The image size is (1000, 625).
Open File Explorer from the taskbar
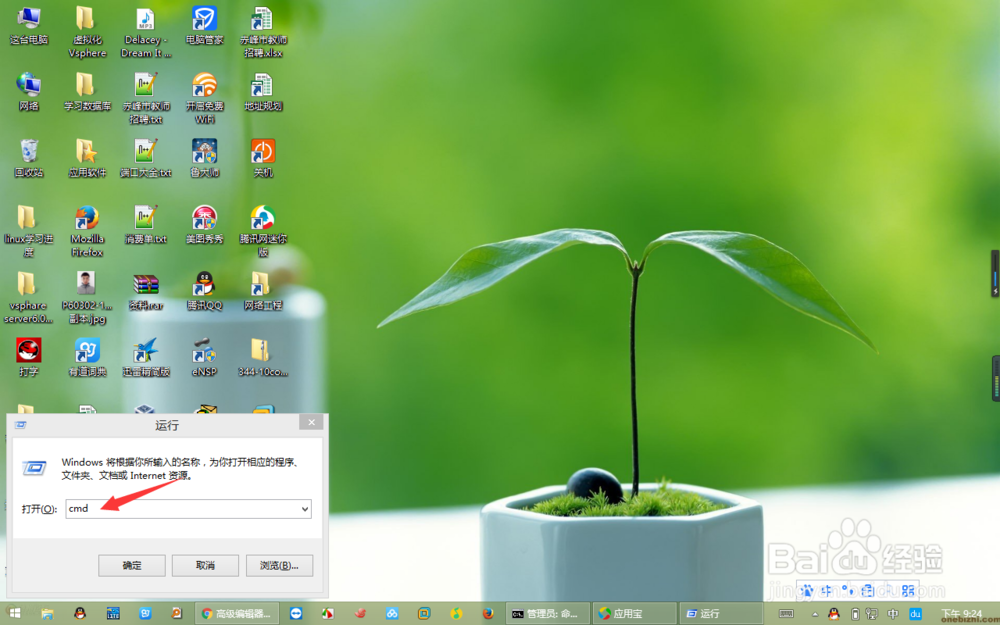pos(48,614)
